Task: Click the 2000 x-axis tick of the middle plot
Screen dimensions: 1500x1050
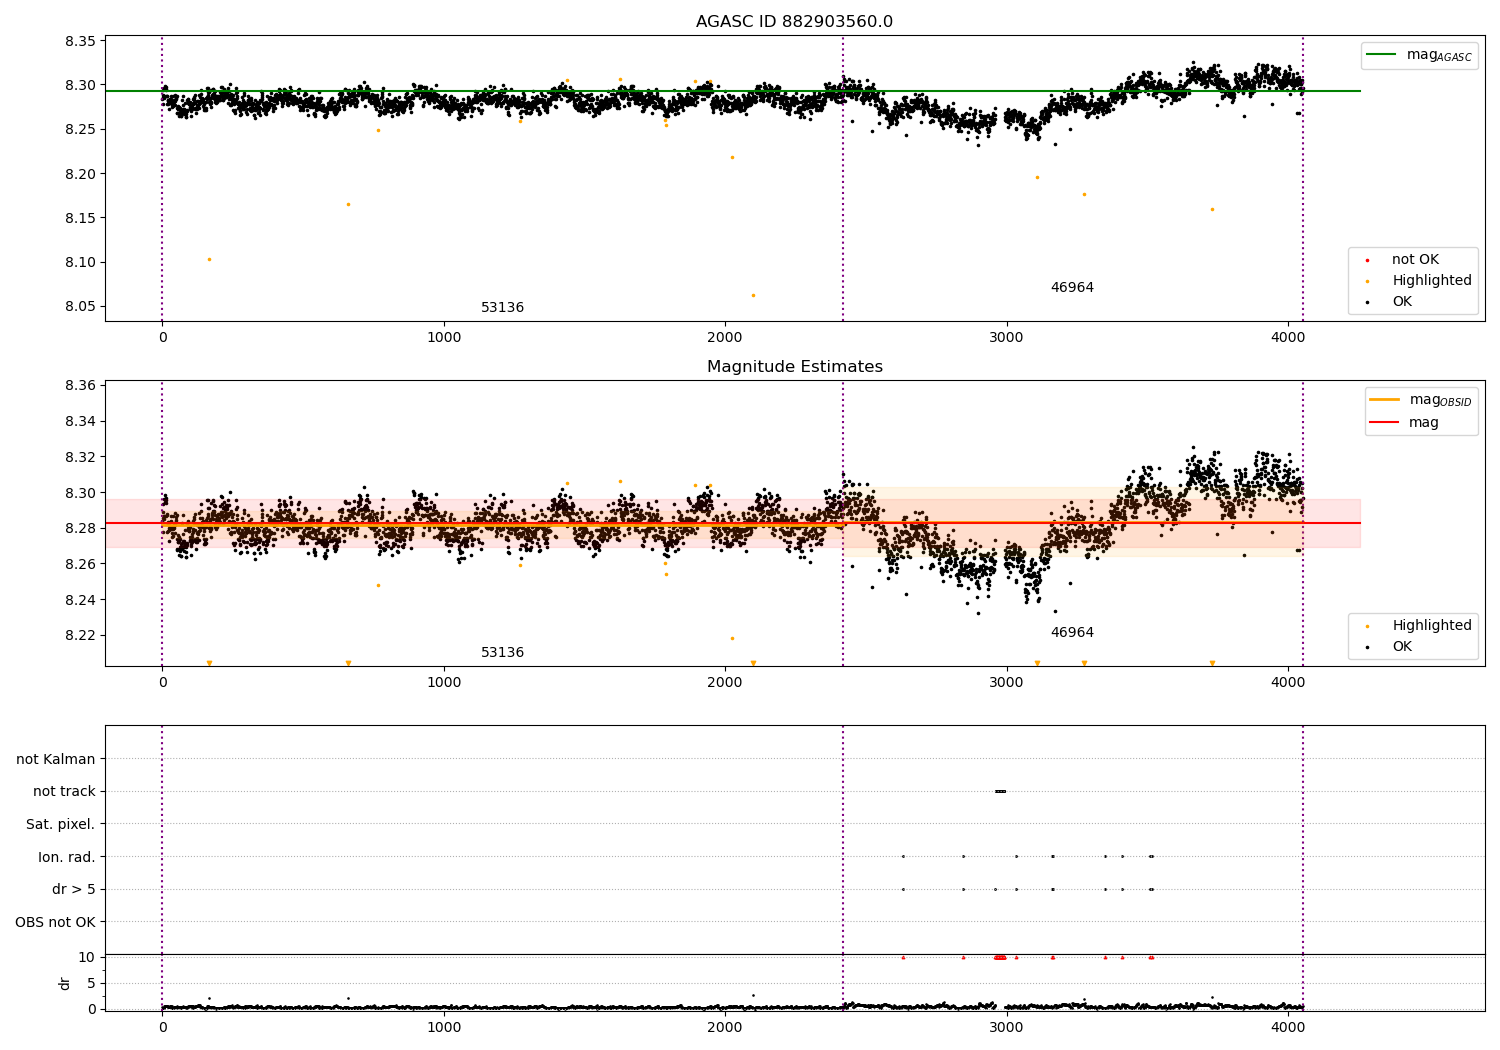Action: click(725, 683)
